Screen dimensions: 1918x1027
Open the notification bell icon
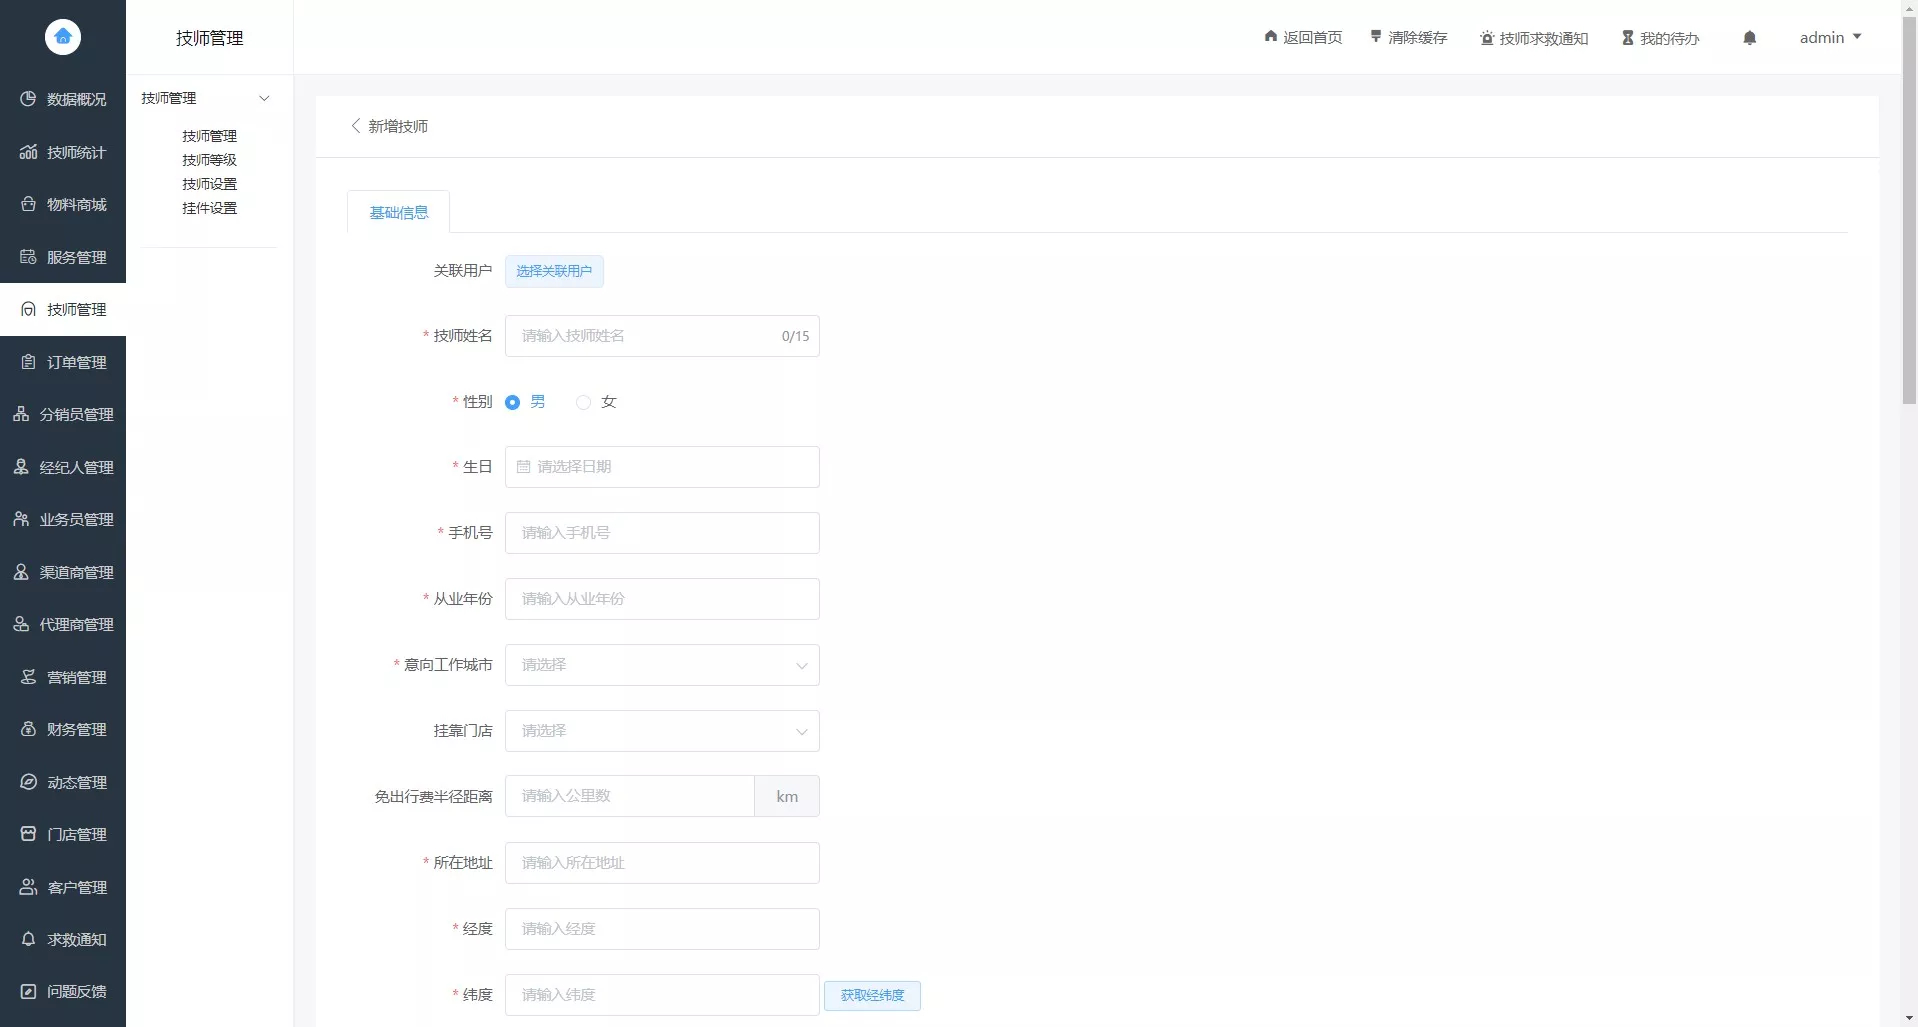pyautogui.click(x=1749, y=38)
